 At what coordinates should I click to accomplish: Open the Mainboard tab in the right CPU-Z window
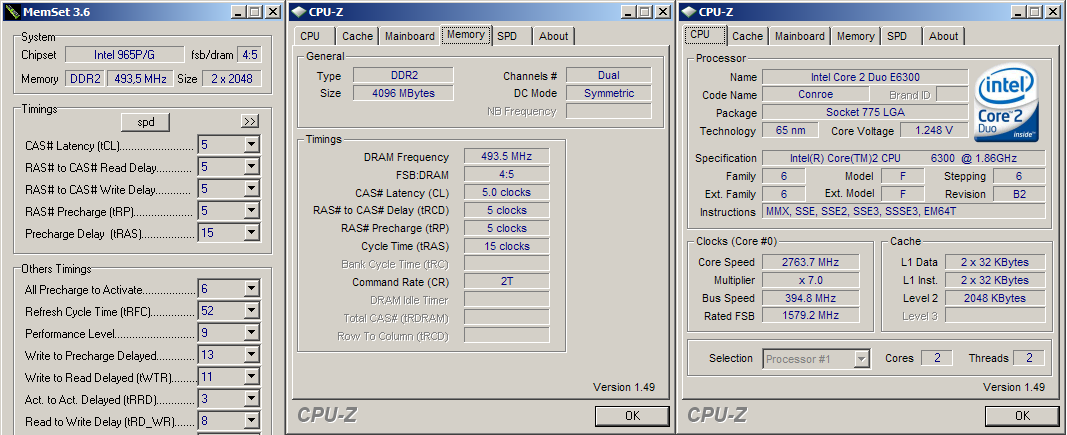click(x=800, y=36)
